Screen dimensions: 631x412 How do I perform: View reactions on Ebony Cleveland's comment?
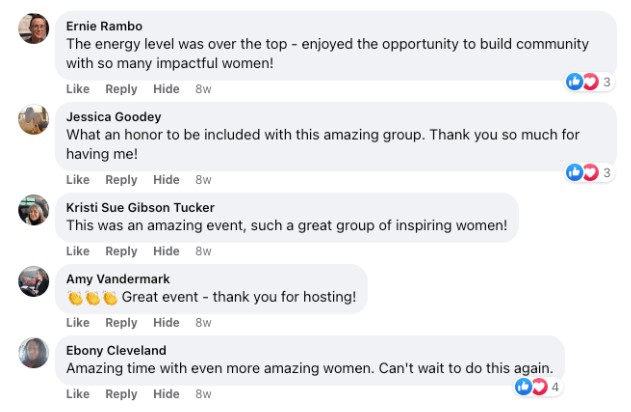coord(538,387)
